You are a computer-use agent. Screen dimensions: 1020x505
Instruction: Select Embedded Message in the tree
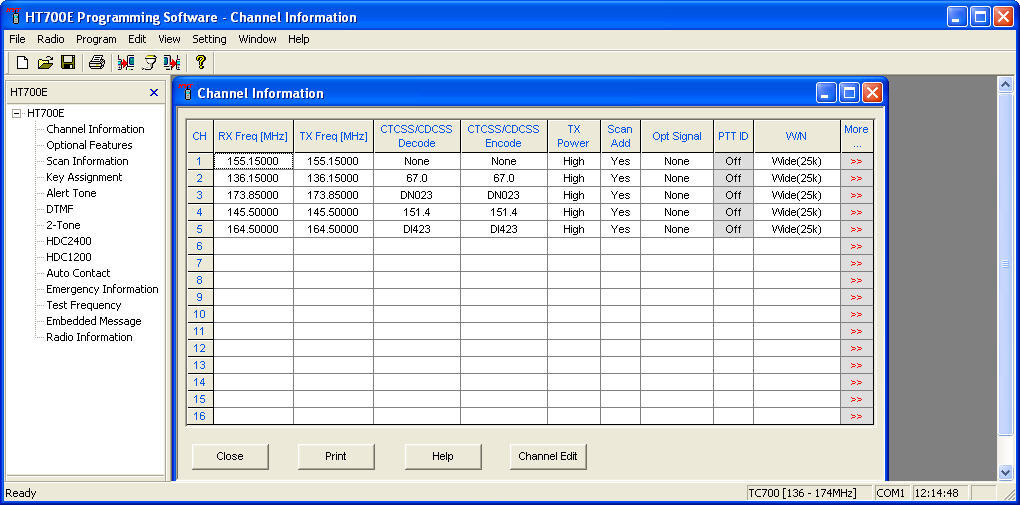pyautogui.click(x=93, y=321)
